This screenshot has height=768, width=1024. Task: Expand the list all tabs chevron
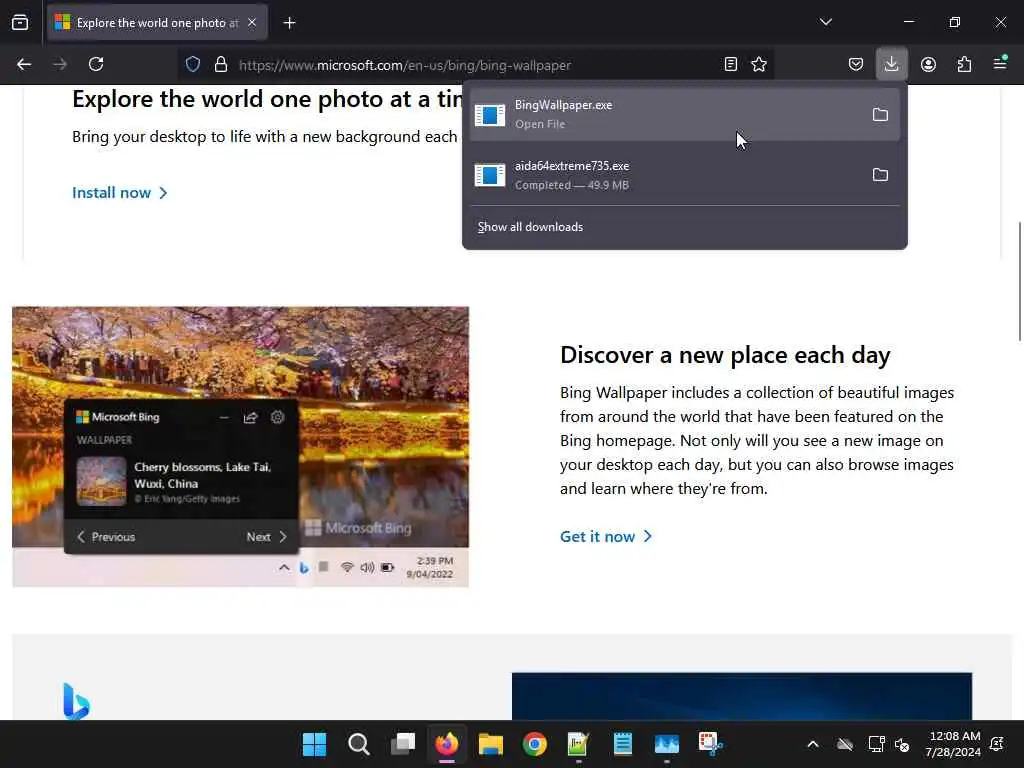[825, 22]
